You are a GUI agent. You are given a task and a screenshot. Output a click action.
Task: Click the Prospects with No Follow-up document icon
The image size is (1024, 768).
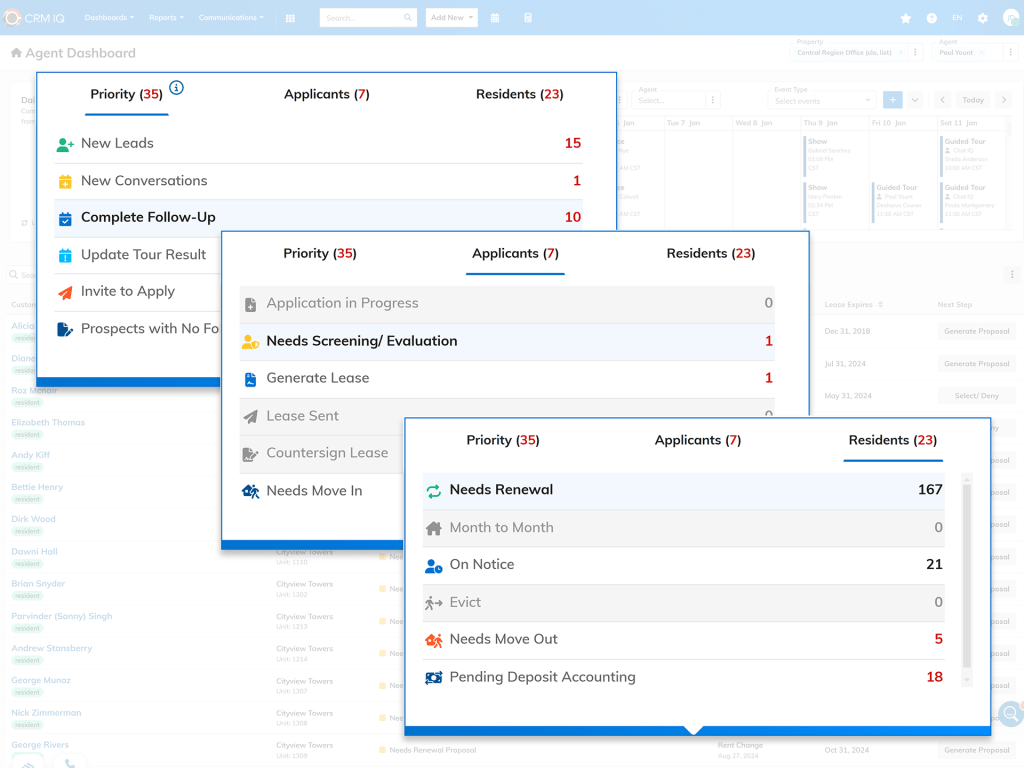click(x=65, y=329)
